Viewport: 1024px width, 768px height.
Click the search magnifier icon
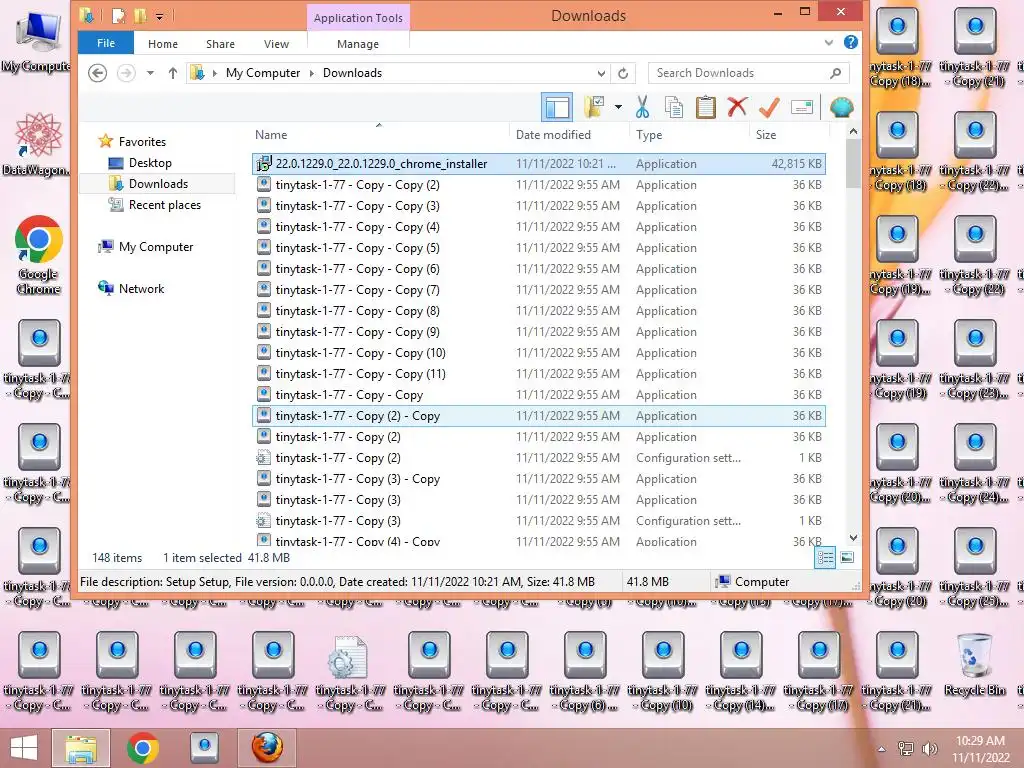point(835,73)
